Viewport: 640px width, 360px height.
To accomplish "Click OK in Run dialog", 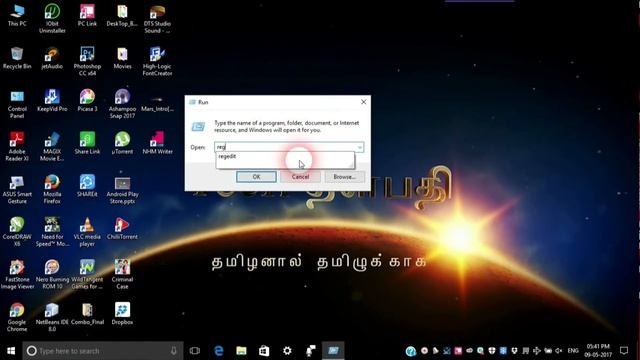I will click(x=256, y=177).
